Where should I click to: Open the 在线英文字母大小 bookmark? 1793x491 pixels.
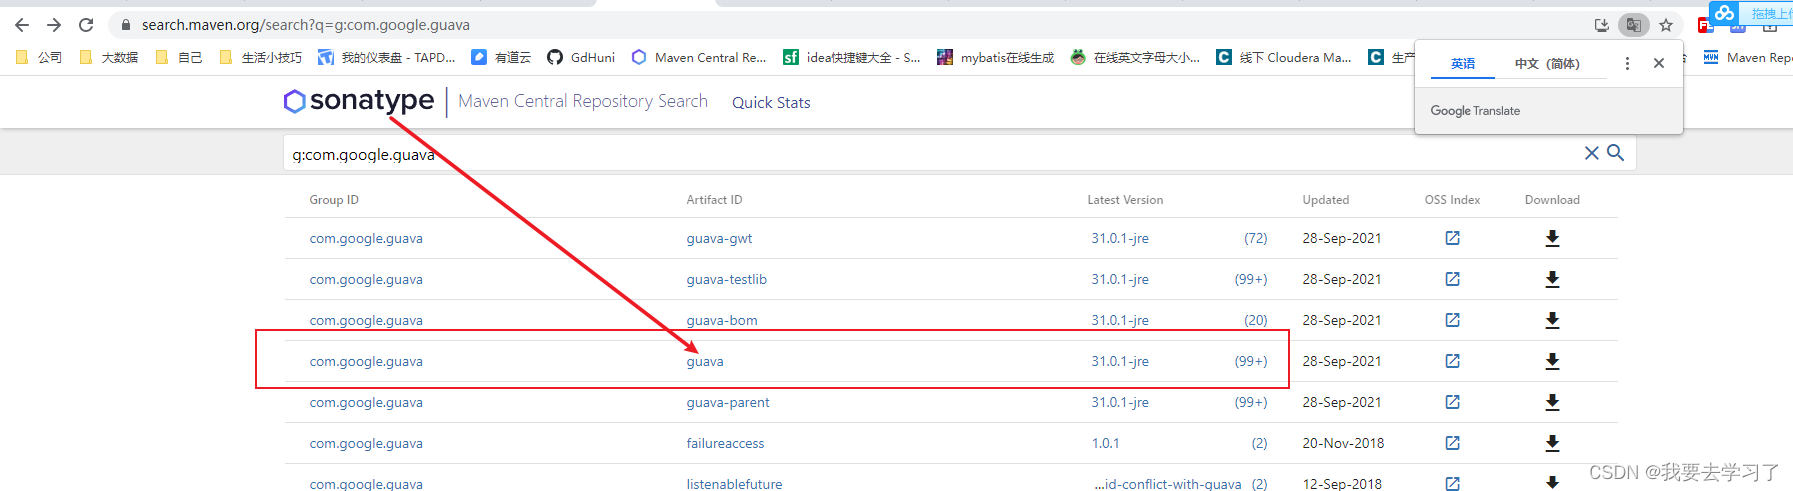pos(1135,57)
